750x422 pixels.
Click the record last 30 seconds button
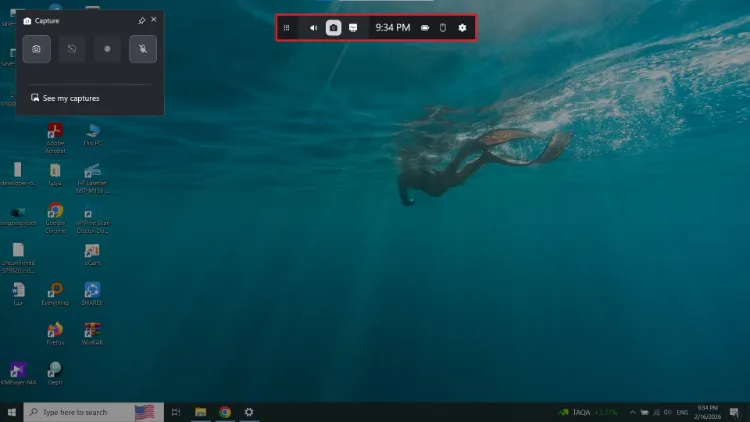click(72, 49)
